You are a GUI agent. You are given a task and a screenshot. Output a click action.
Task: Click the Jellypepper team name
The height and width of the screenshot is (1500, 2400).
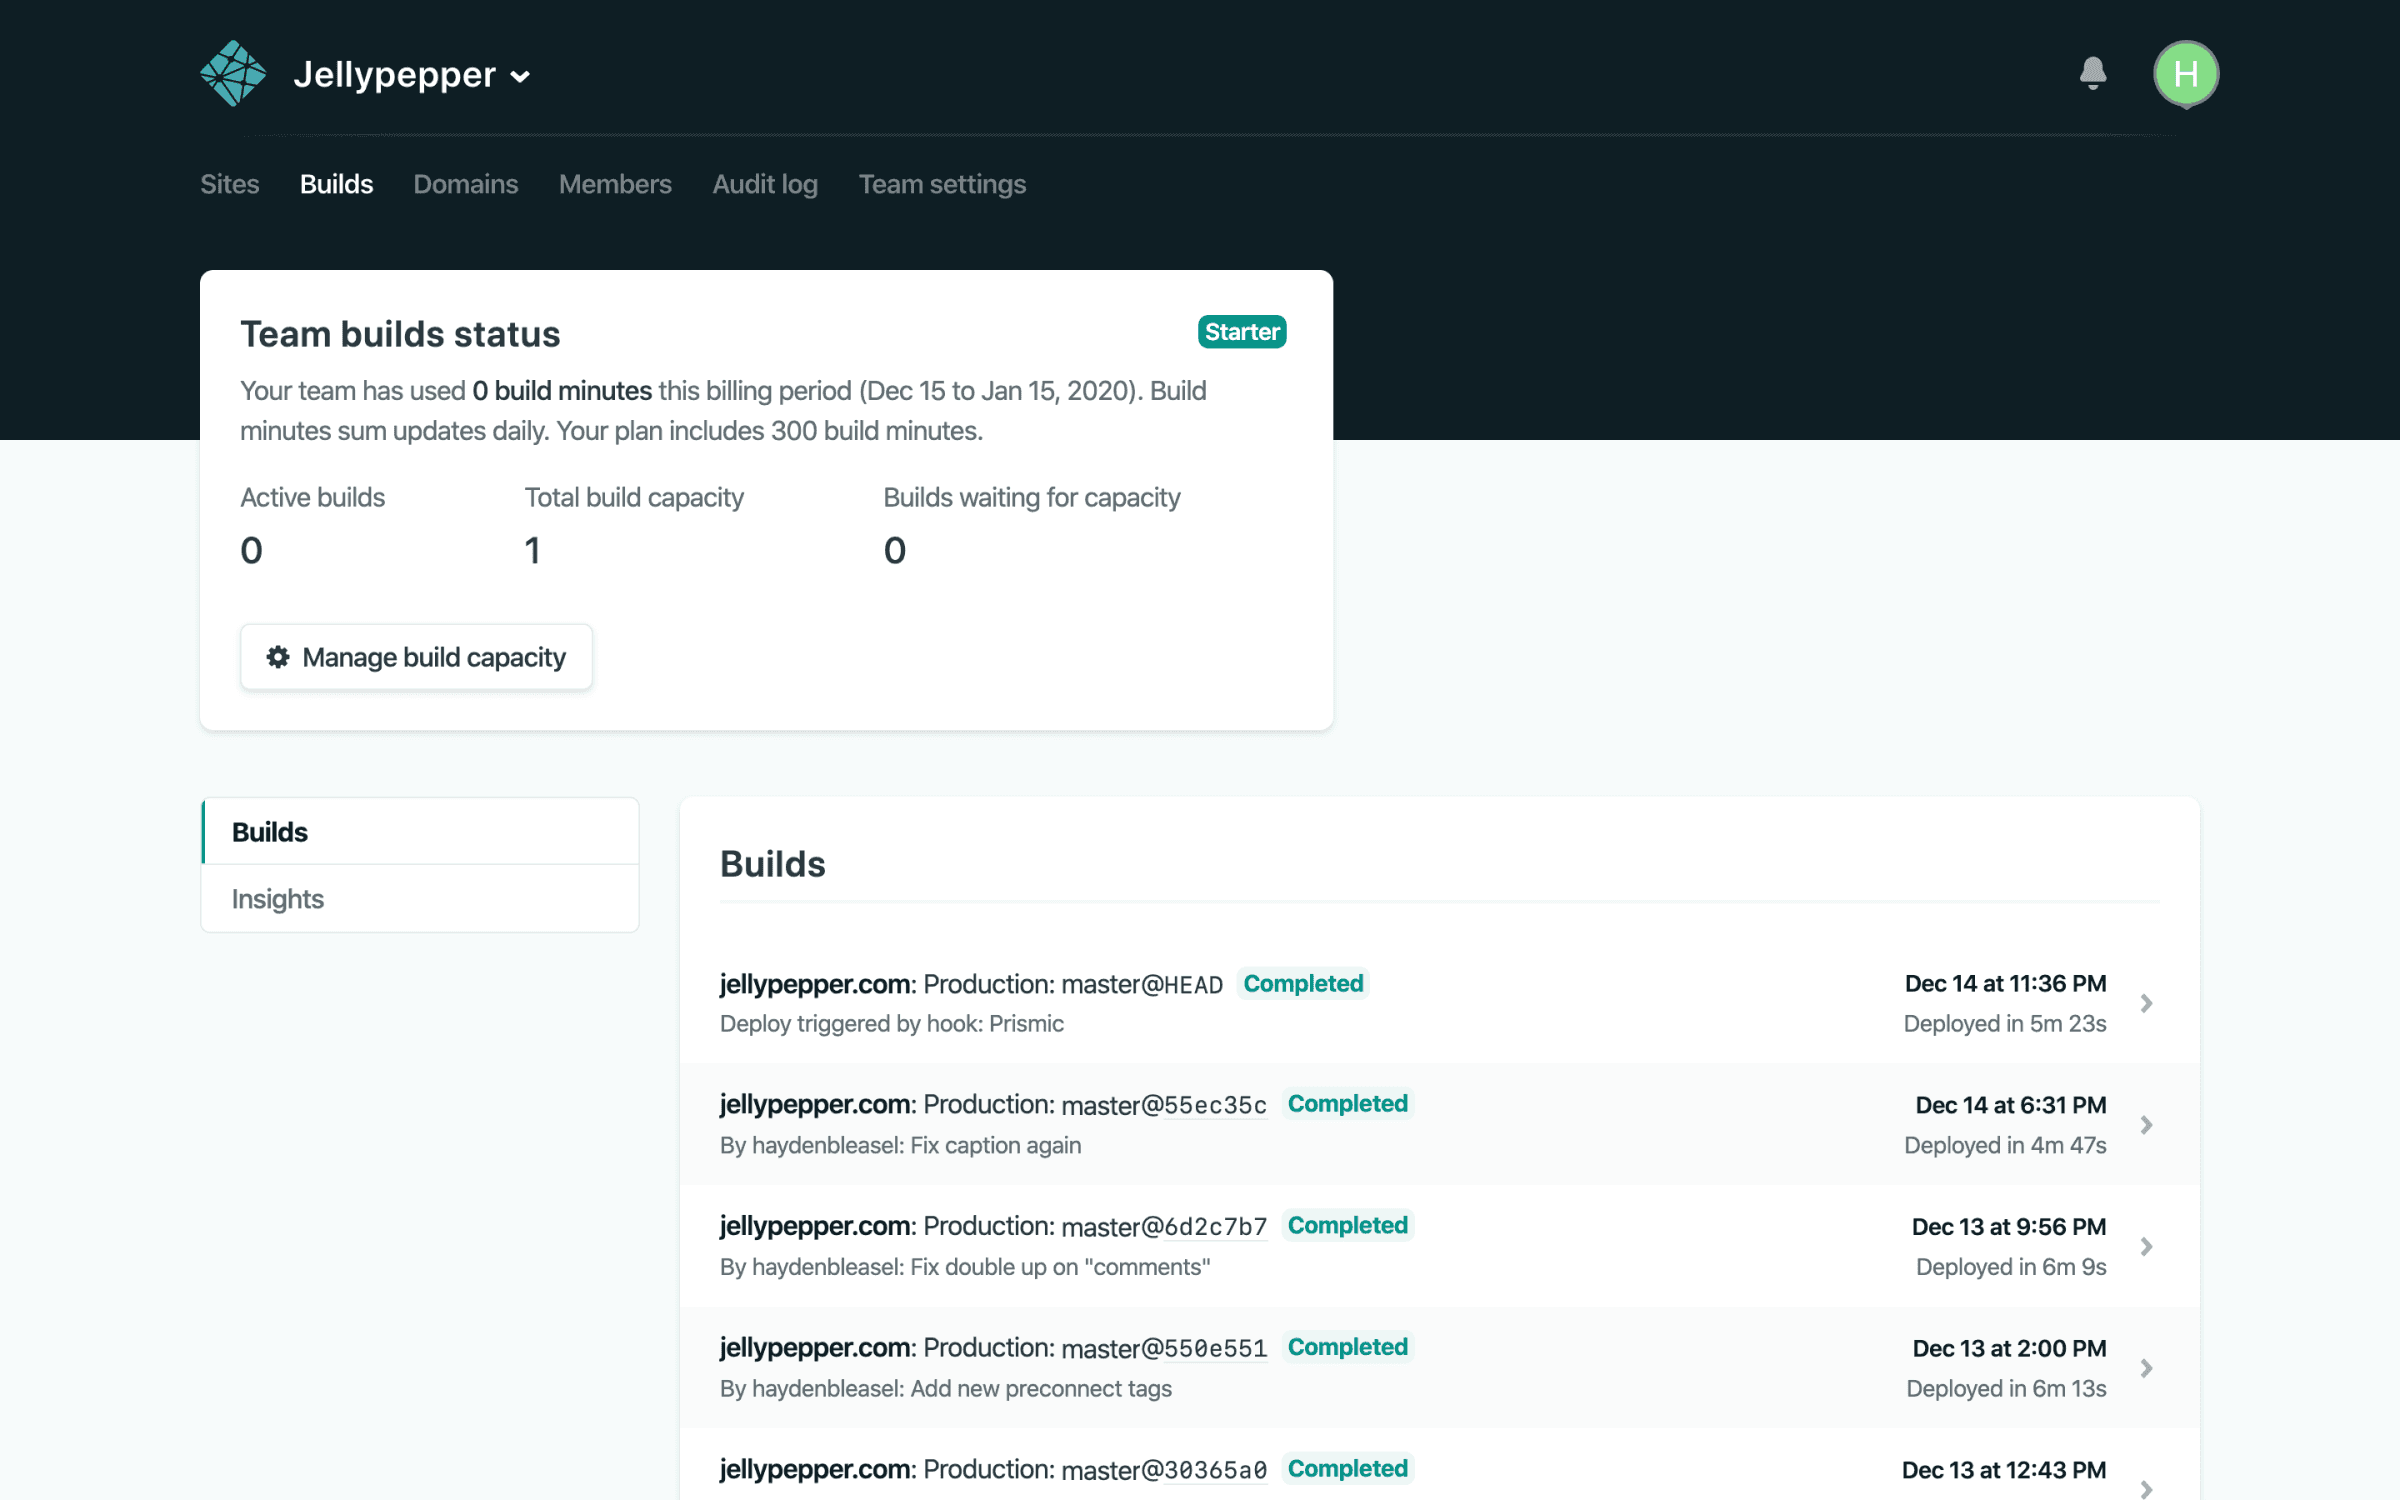point(394,74)
